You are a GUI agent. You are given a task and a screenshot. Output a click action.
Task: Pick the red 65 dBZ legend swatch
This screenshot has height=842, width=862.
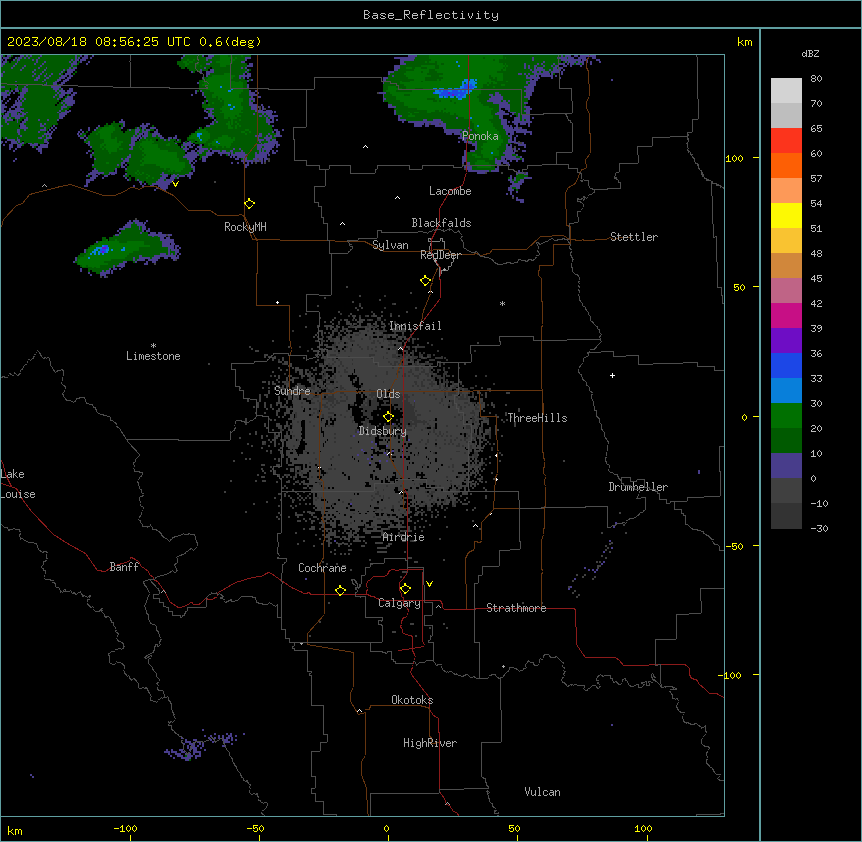(786, 141)
